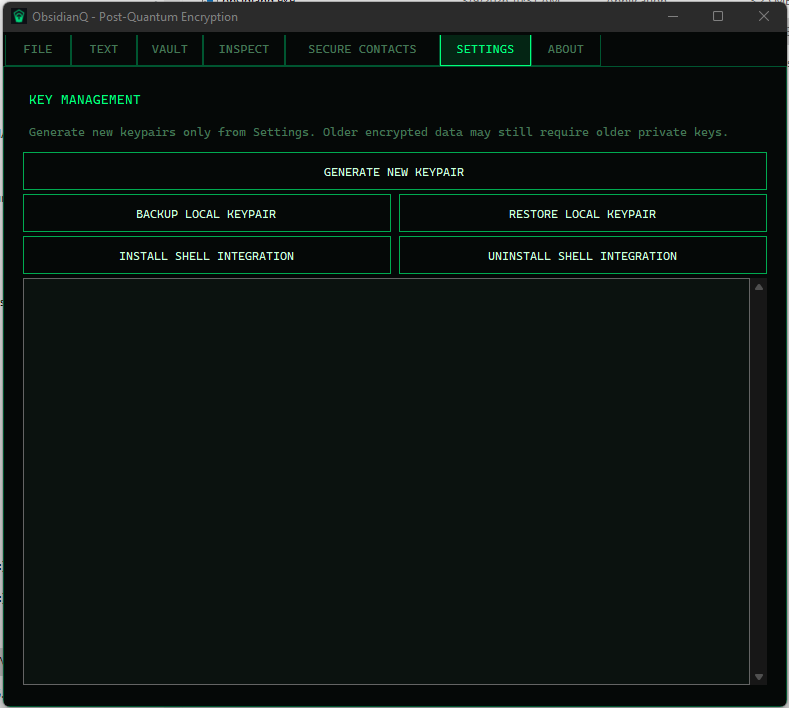Click the ObsidianQ shield icon in title bar
Screen dimensions: 789x708
point(19,17)
